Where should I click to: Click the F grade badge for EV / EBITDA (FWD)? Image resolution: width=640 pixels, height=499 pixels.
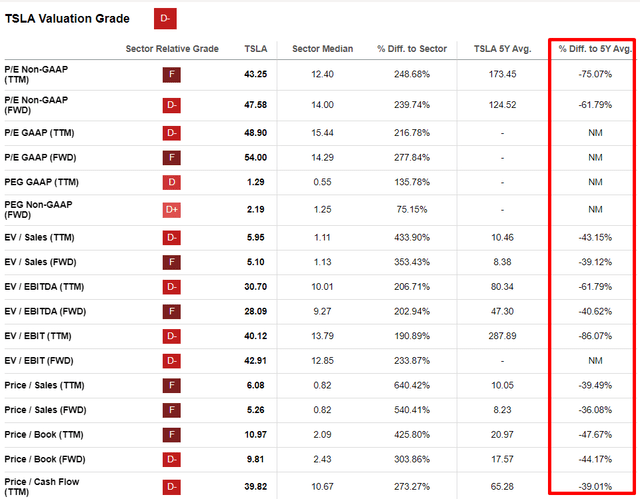click(x=172, y=312)
